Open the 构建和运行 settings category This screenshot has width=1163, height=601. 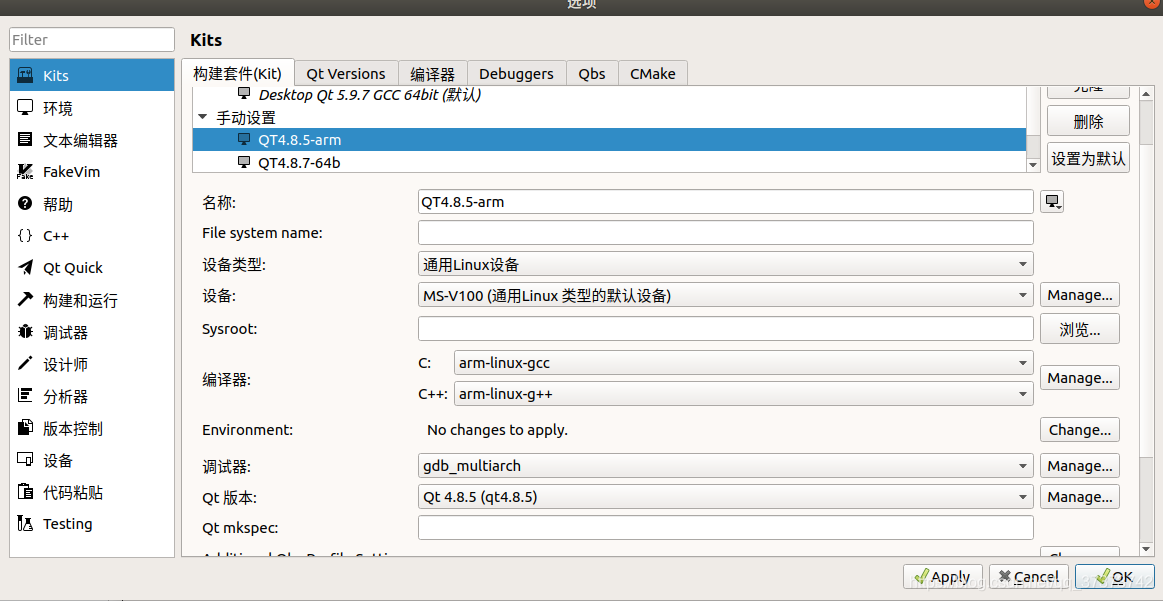coord(92,300)
